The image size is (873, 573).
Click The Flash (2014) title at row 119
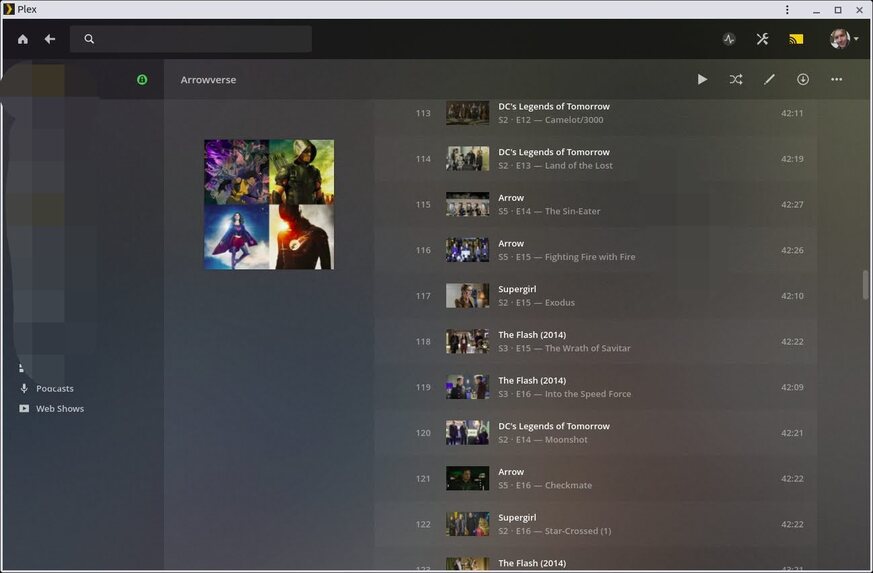click(532, 380)
